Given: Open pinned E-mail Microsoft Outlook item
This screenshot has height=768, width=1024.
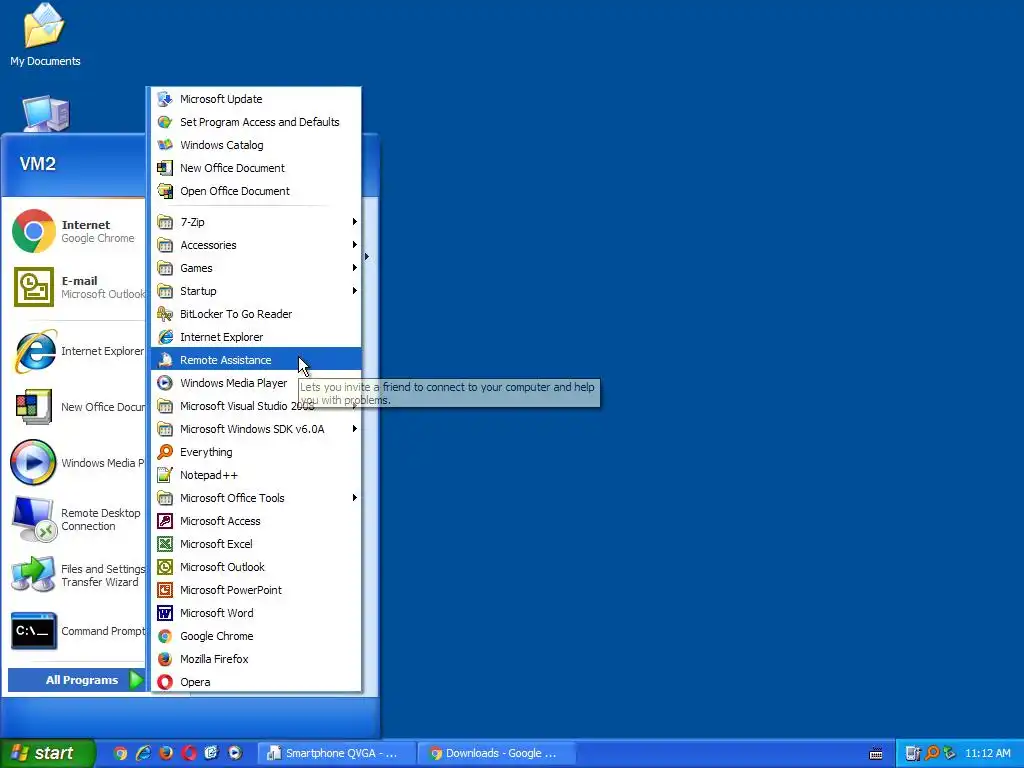Looking at the screenshot, I should (x=76, y=287).
